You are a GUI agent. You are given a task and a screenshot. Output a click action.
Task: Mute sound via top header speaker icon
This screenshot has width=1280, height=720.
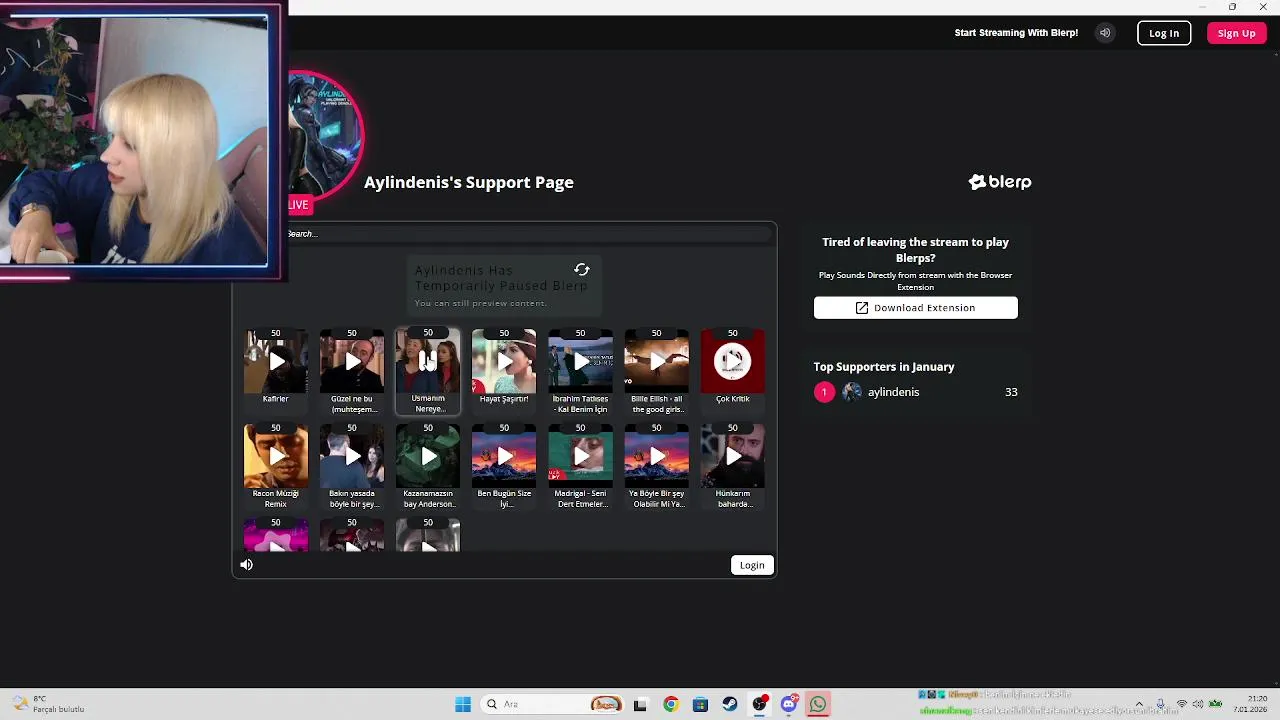[1105, 33]
